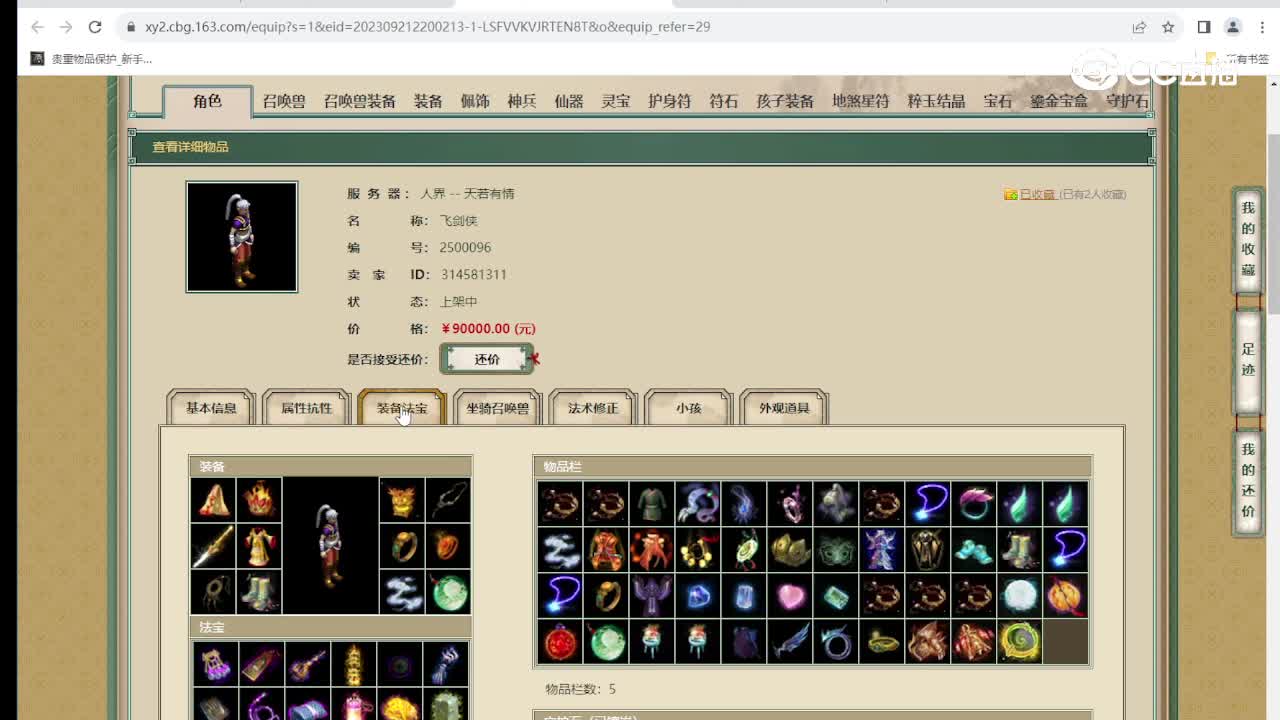This screenshot has width=1280, height=720.
Task: Select the green jade orb in equipment panel
Action: tap(447, 591)
